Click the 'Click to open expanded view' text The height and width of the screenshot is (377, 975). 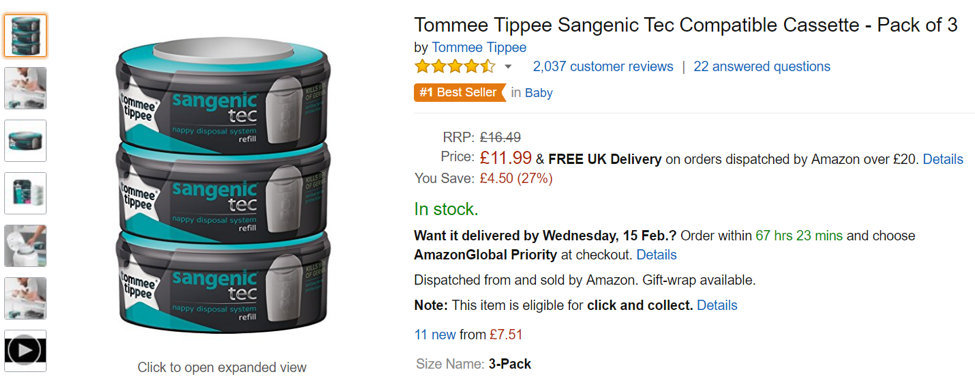coord(222,367)
